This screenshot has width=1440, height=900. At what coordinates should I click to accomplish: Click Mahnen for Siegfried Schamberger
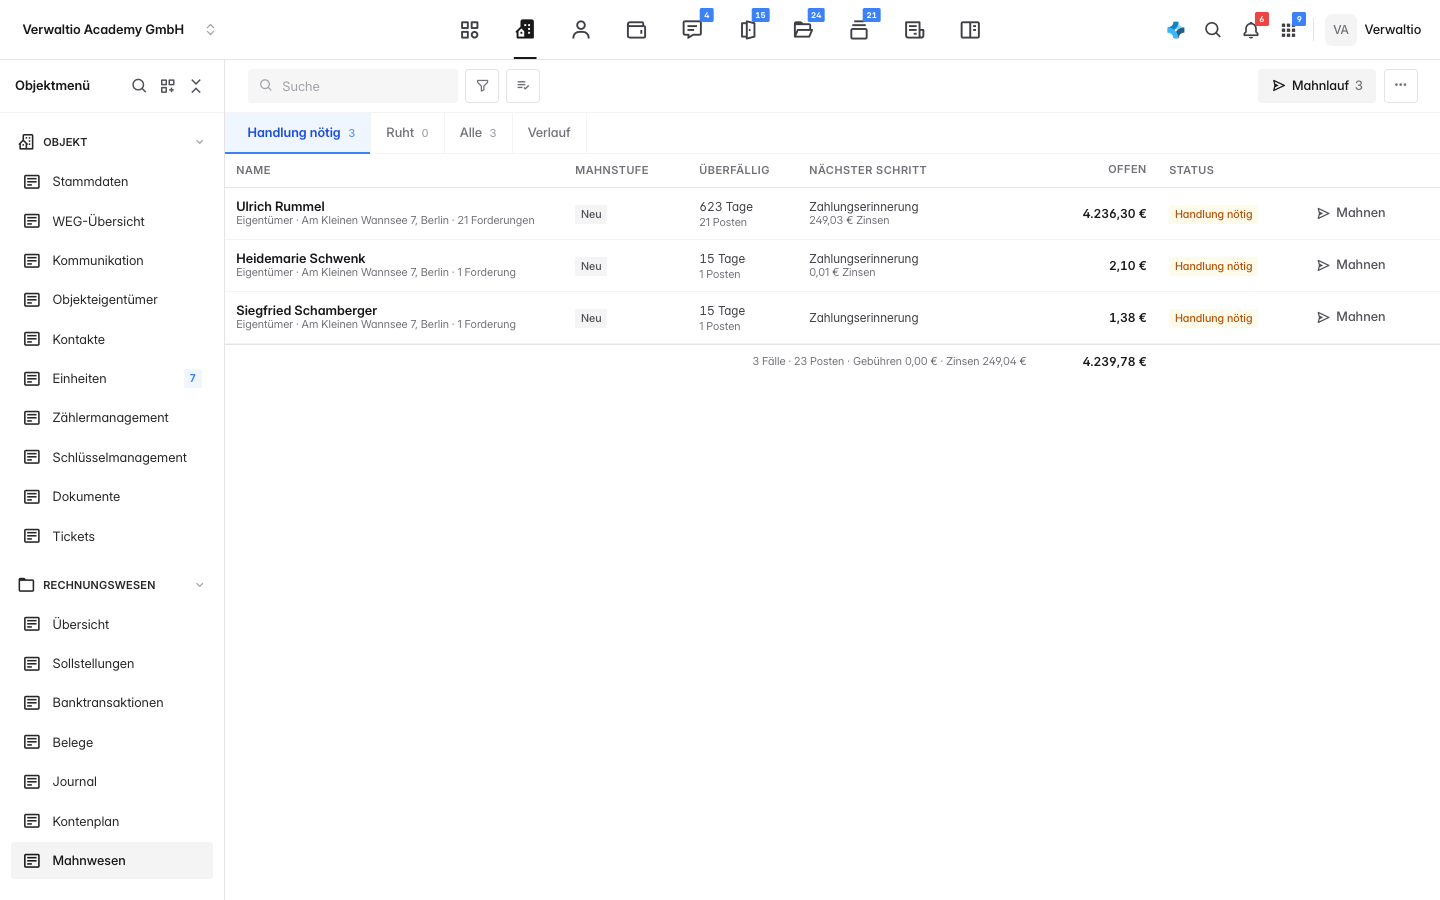tap(1351, 317)
